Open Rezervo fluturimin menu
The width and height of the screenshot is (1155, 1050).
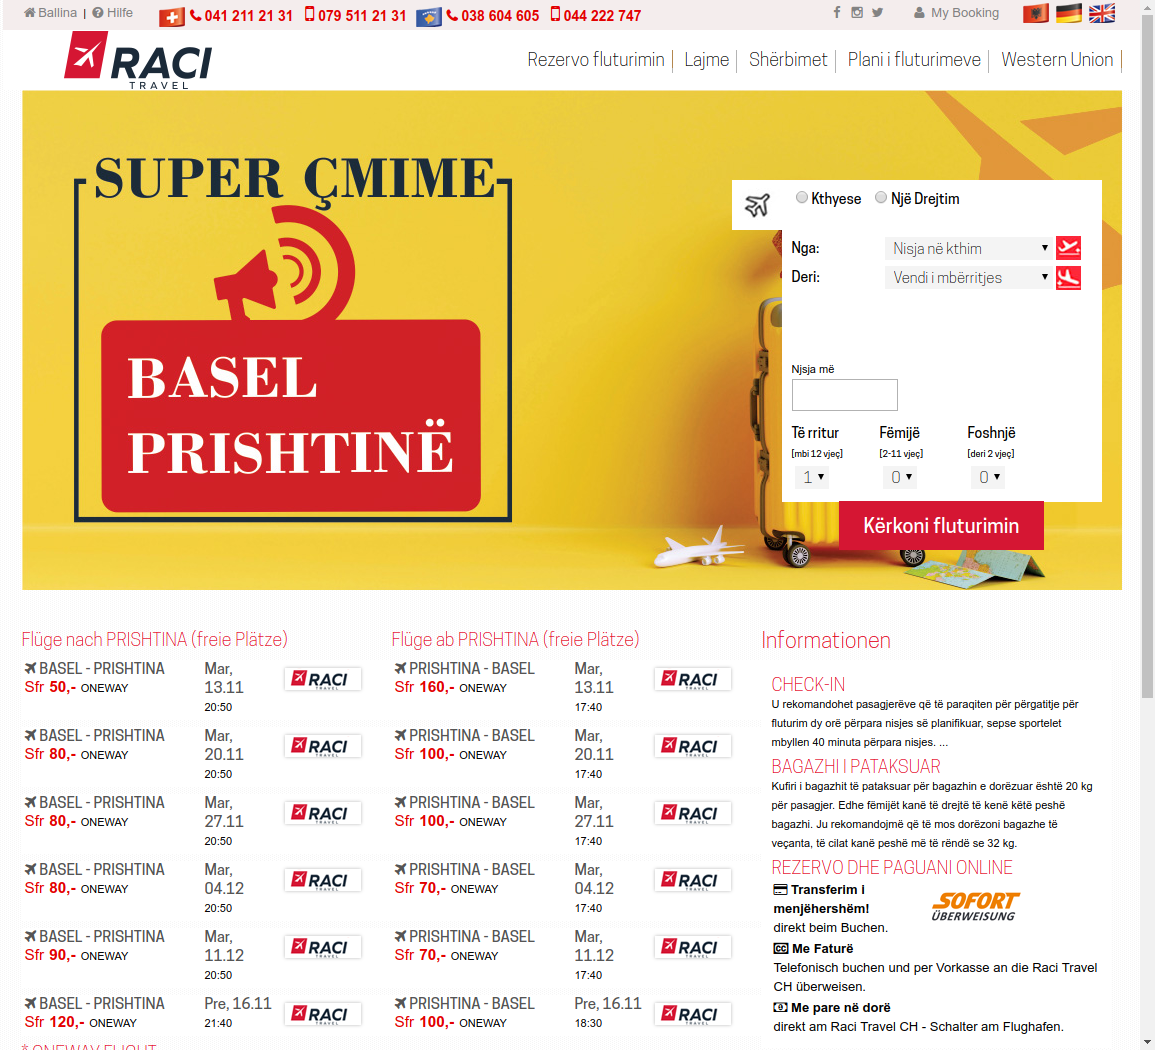(x=595, y=60)
